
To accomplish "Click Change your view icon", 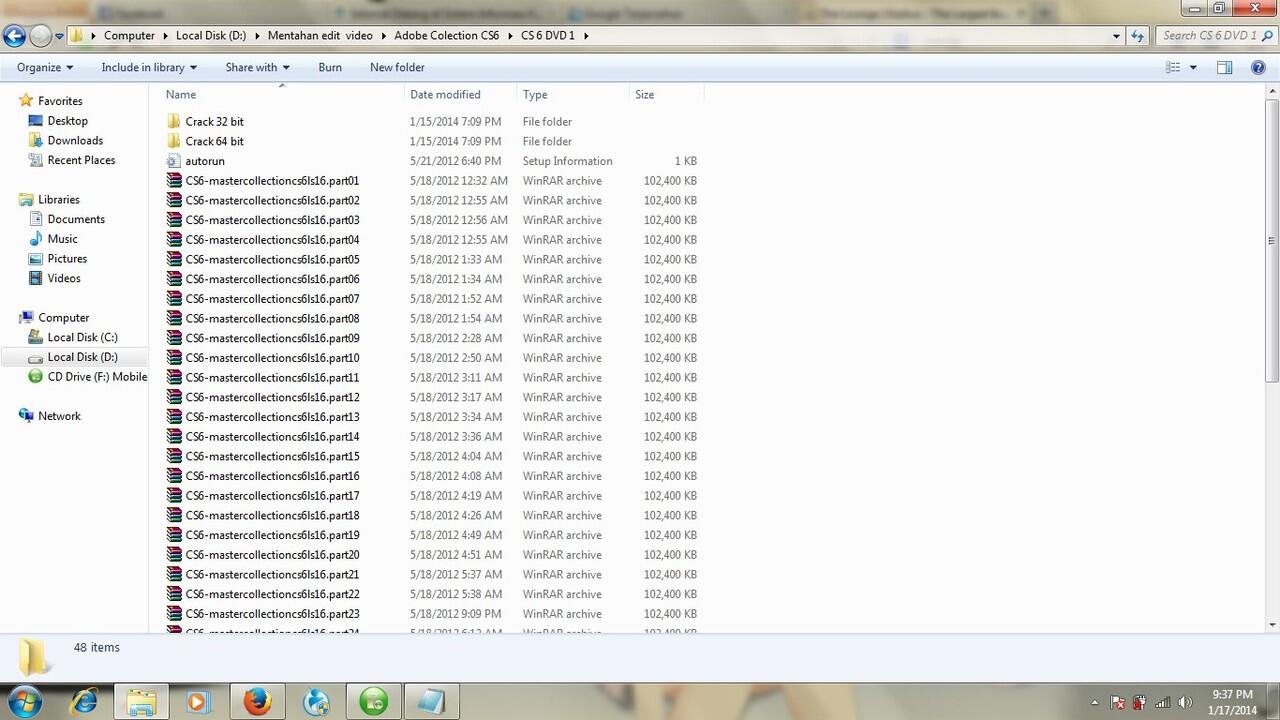I will (x=1174, y=67).
